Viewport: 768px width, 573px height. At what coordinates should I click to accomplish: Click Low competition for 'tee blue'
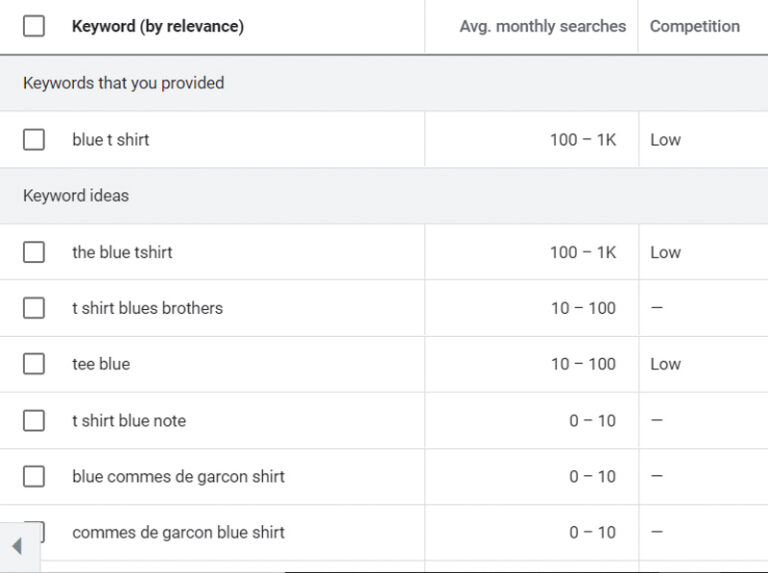(x=665, y=364)
